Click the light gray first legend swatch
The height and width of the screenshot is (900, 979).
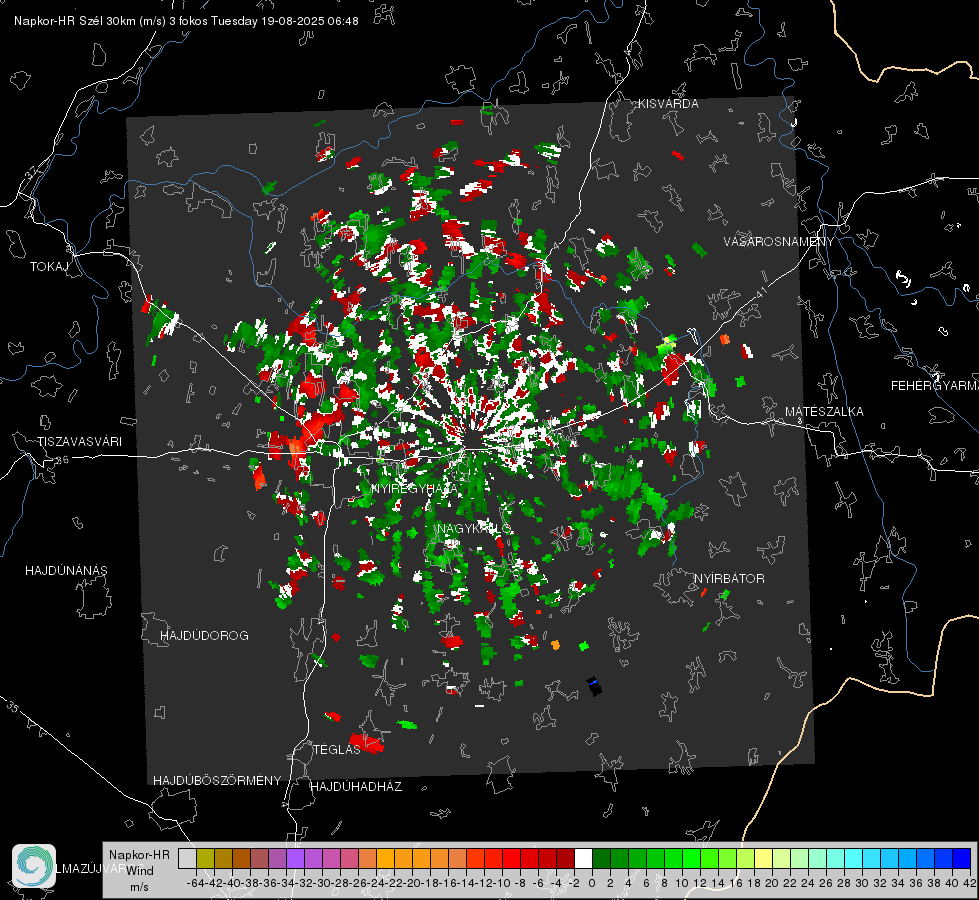(x=187, y=858)
